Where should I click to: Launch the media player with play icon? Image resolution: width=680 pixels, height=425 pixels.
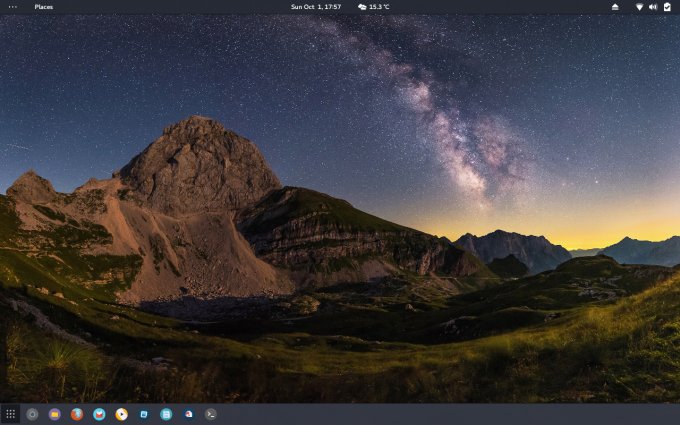pos(121,414)
